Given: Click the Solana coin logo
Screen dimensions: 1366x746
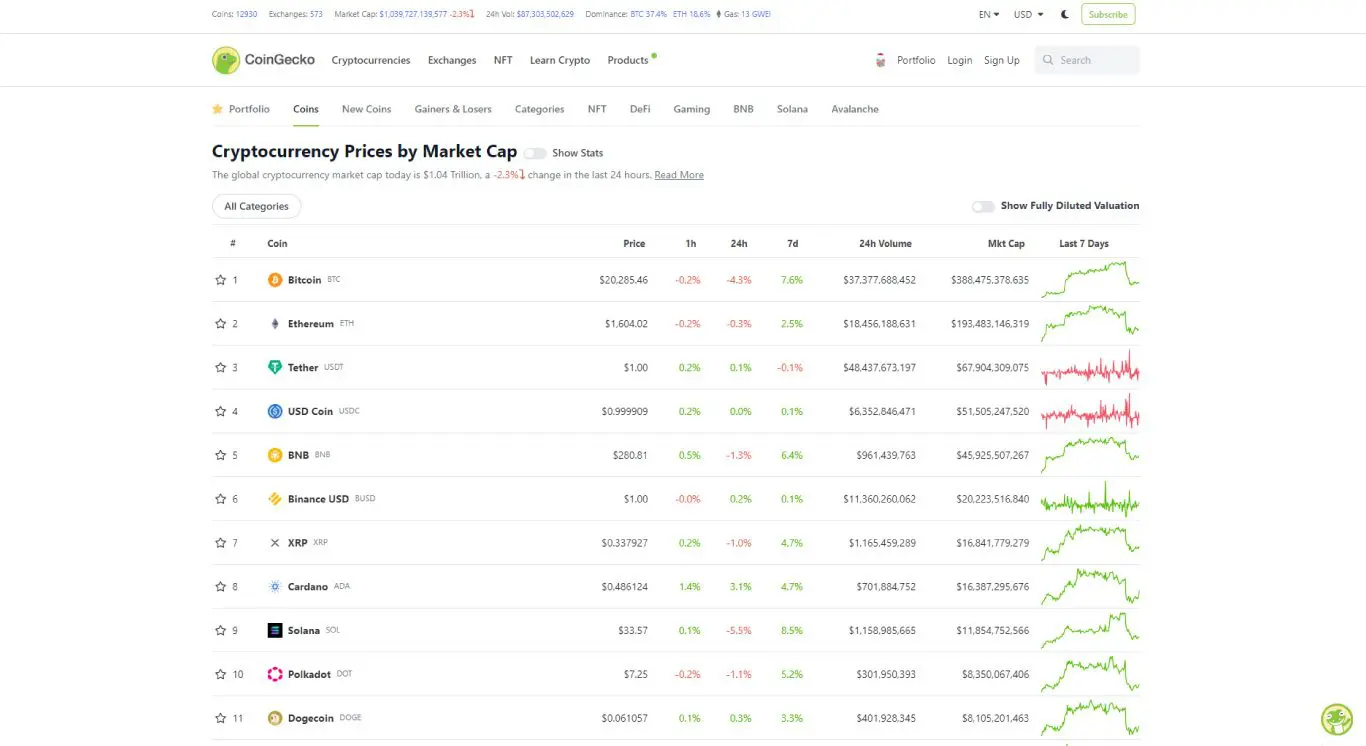Looking at the screenshot, I should 275,630.
